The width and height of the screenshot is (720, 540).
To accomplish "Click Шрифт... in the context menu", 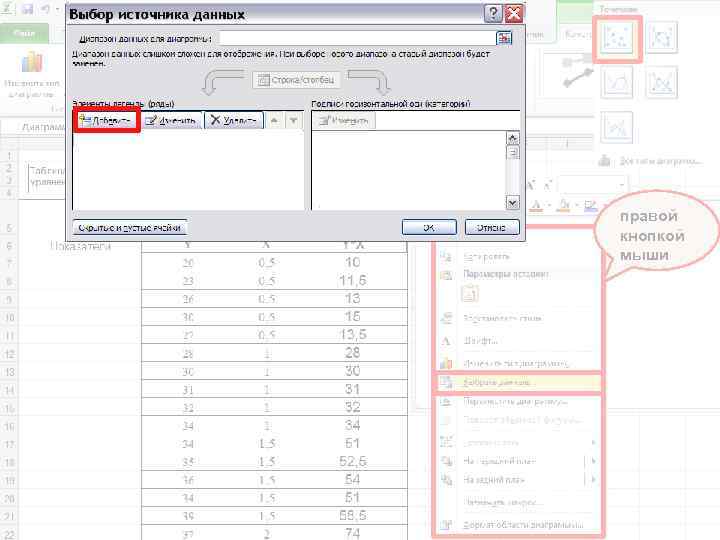I will (x=517, y=341).
